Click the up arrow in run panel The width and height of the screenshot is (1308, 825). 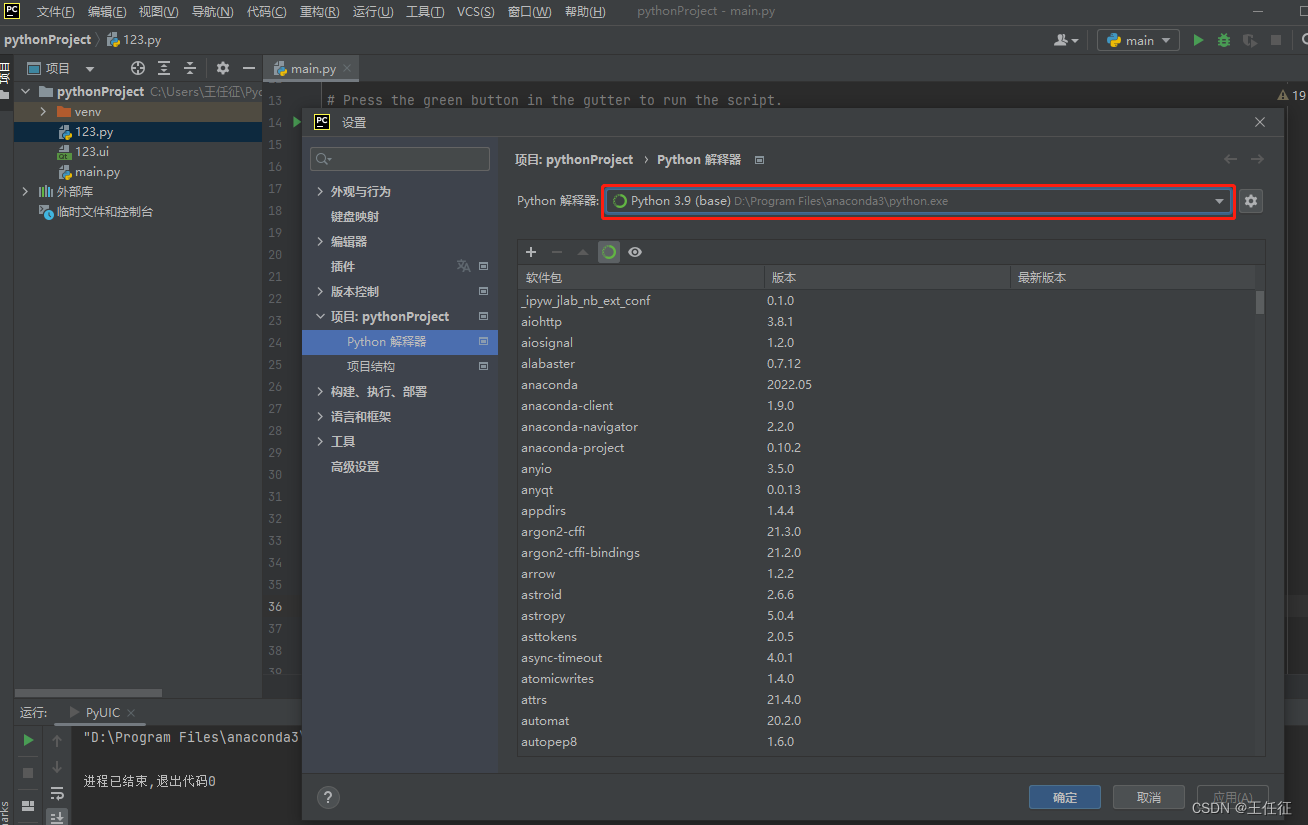tap(57, 741)
